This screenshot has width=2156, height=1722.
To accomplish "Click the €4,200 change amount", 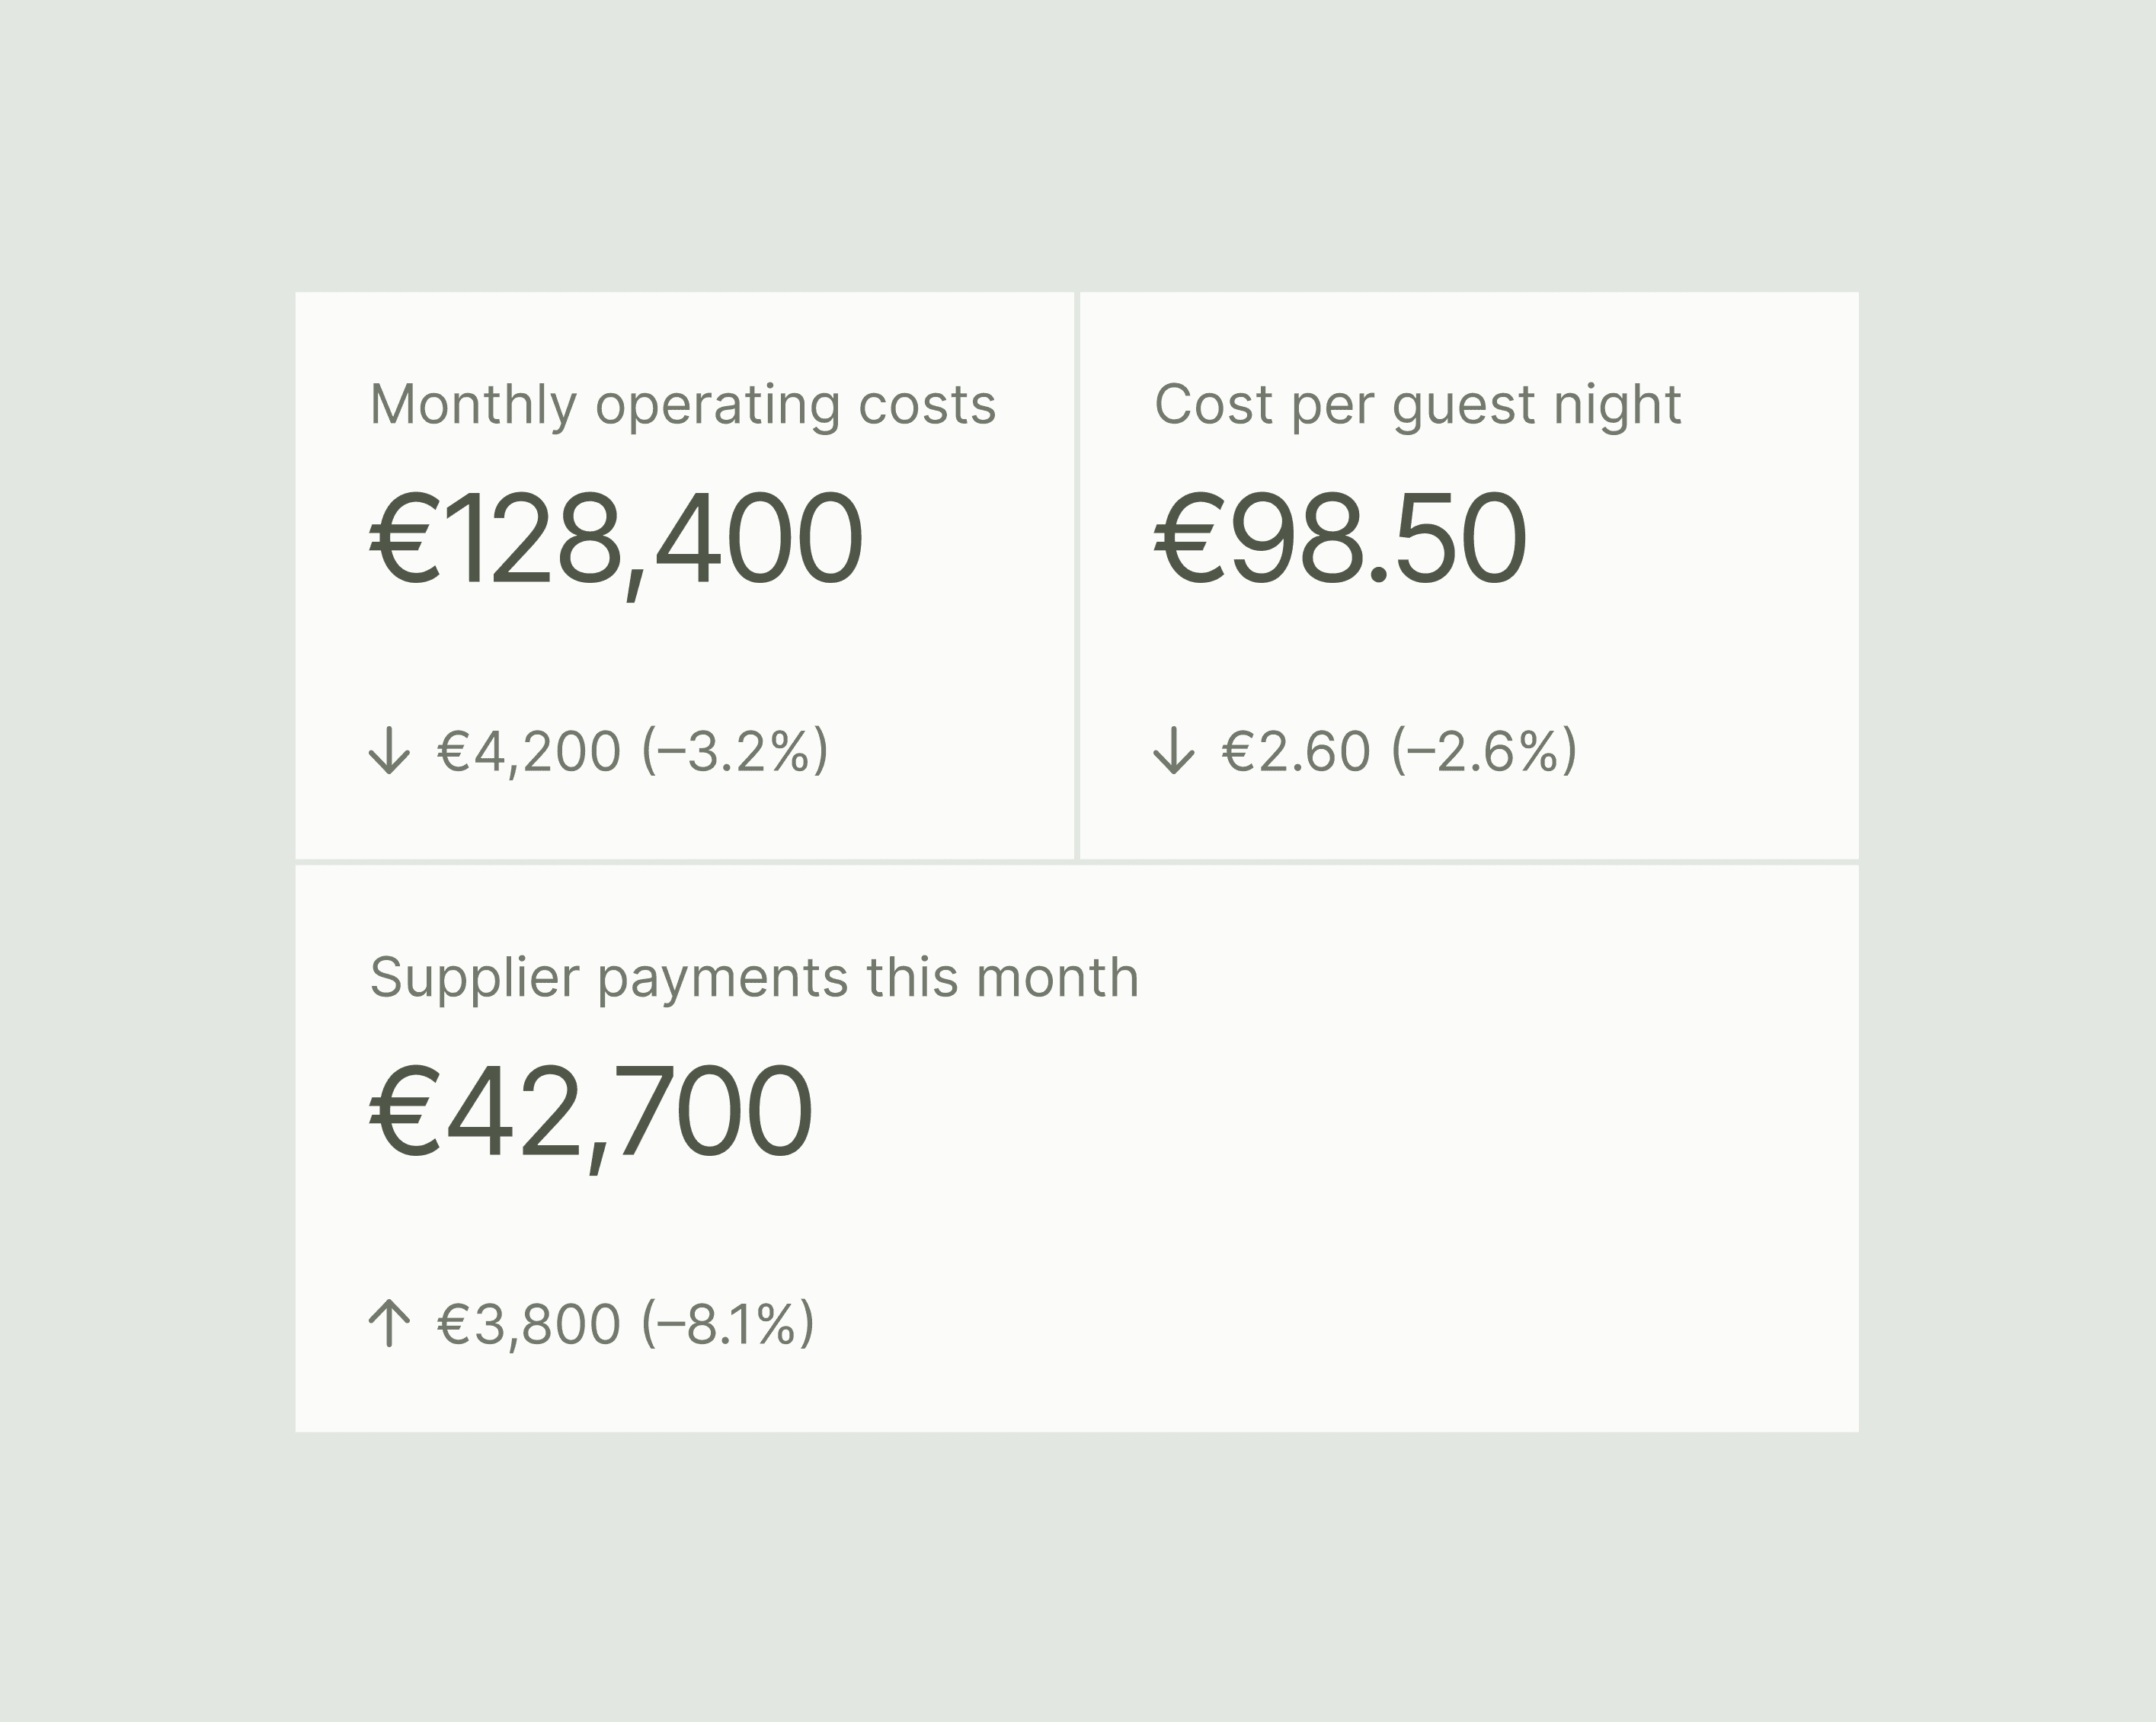I will (x=529, y=752).
